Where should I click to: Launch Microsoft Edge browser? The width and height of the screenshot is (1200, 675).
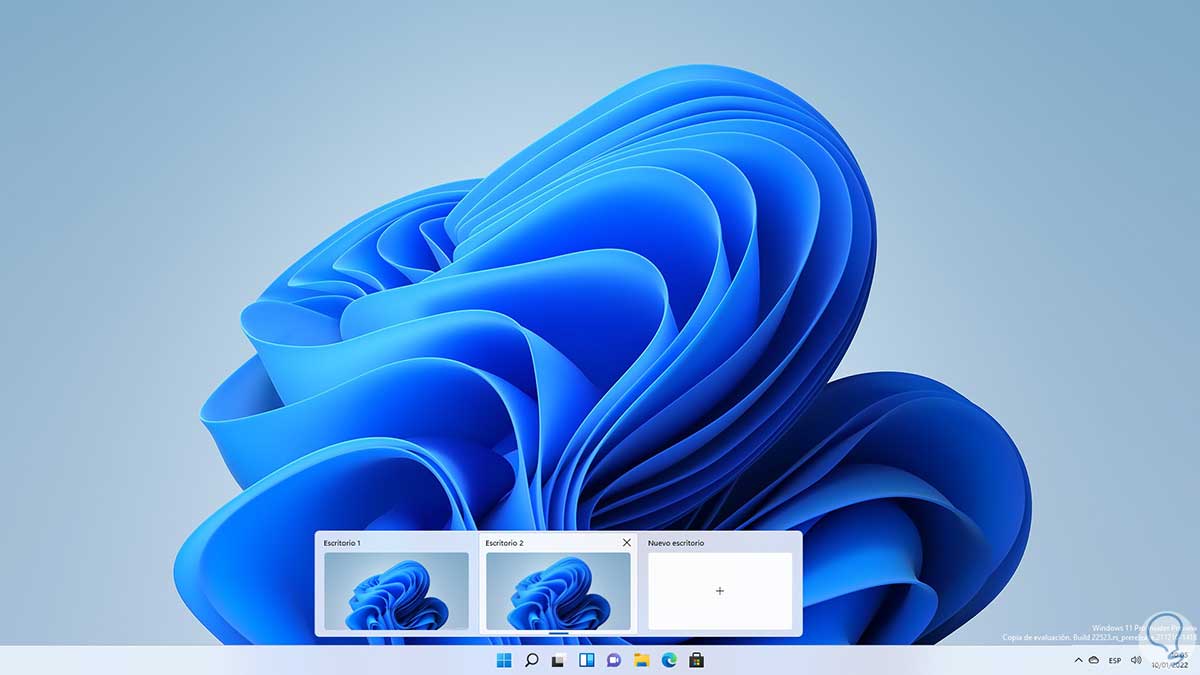[x=669, y=660]
